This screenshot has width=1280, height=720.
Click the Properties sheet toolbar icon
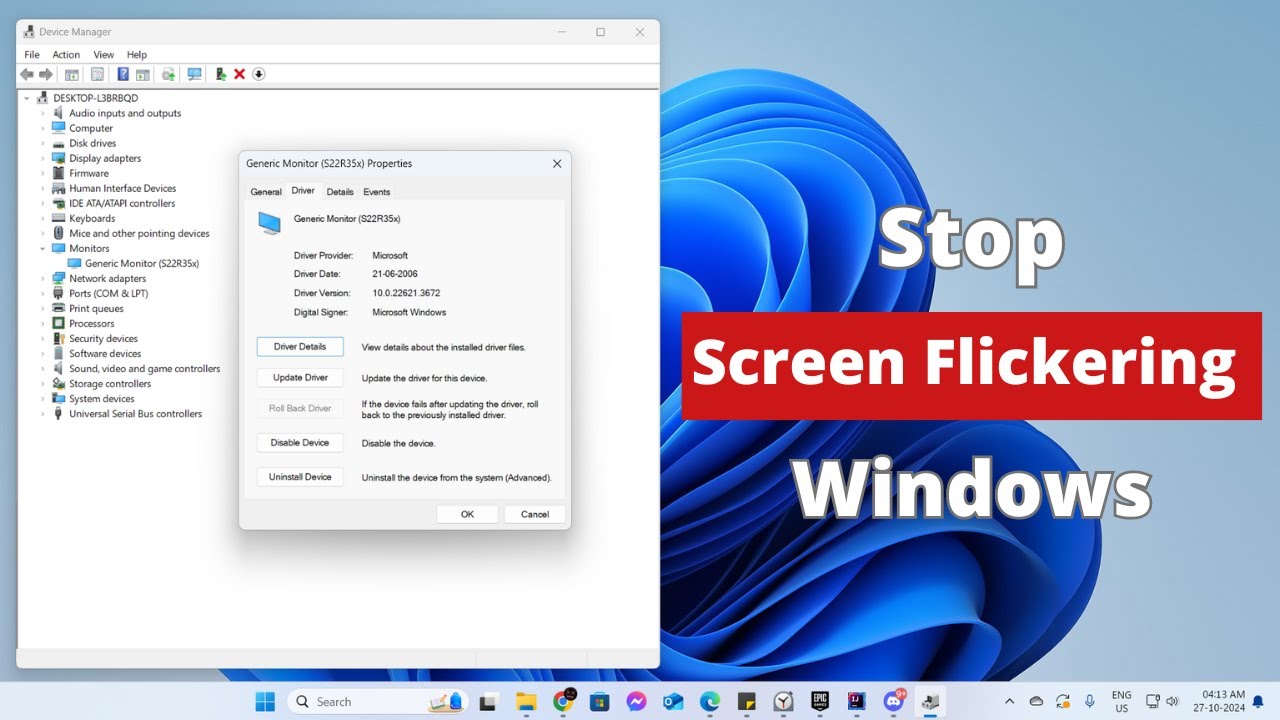[x=97, y=74]
